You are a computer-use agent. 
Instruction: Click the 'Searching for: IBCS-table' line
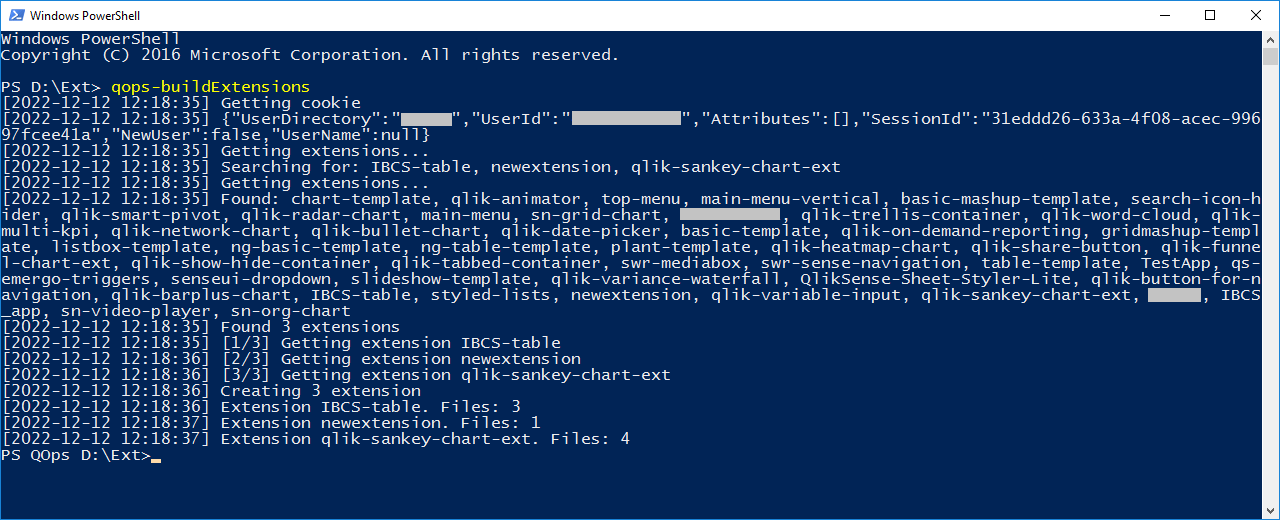pos(421,167)
